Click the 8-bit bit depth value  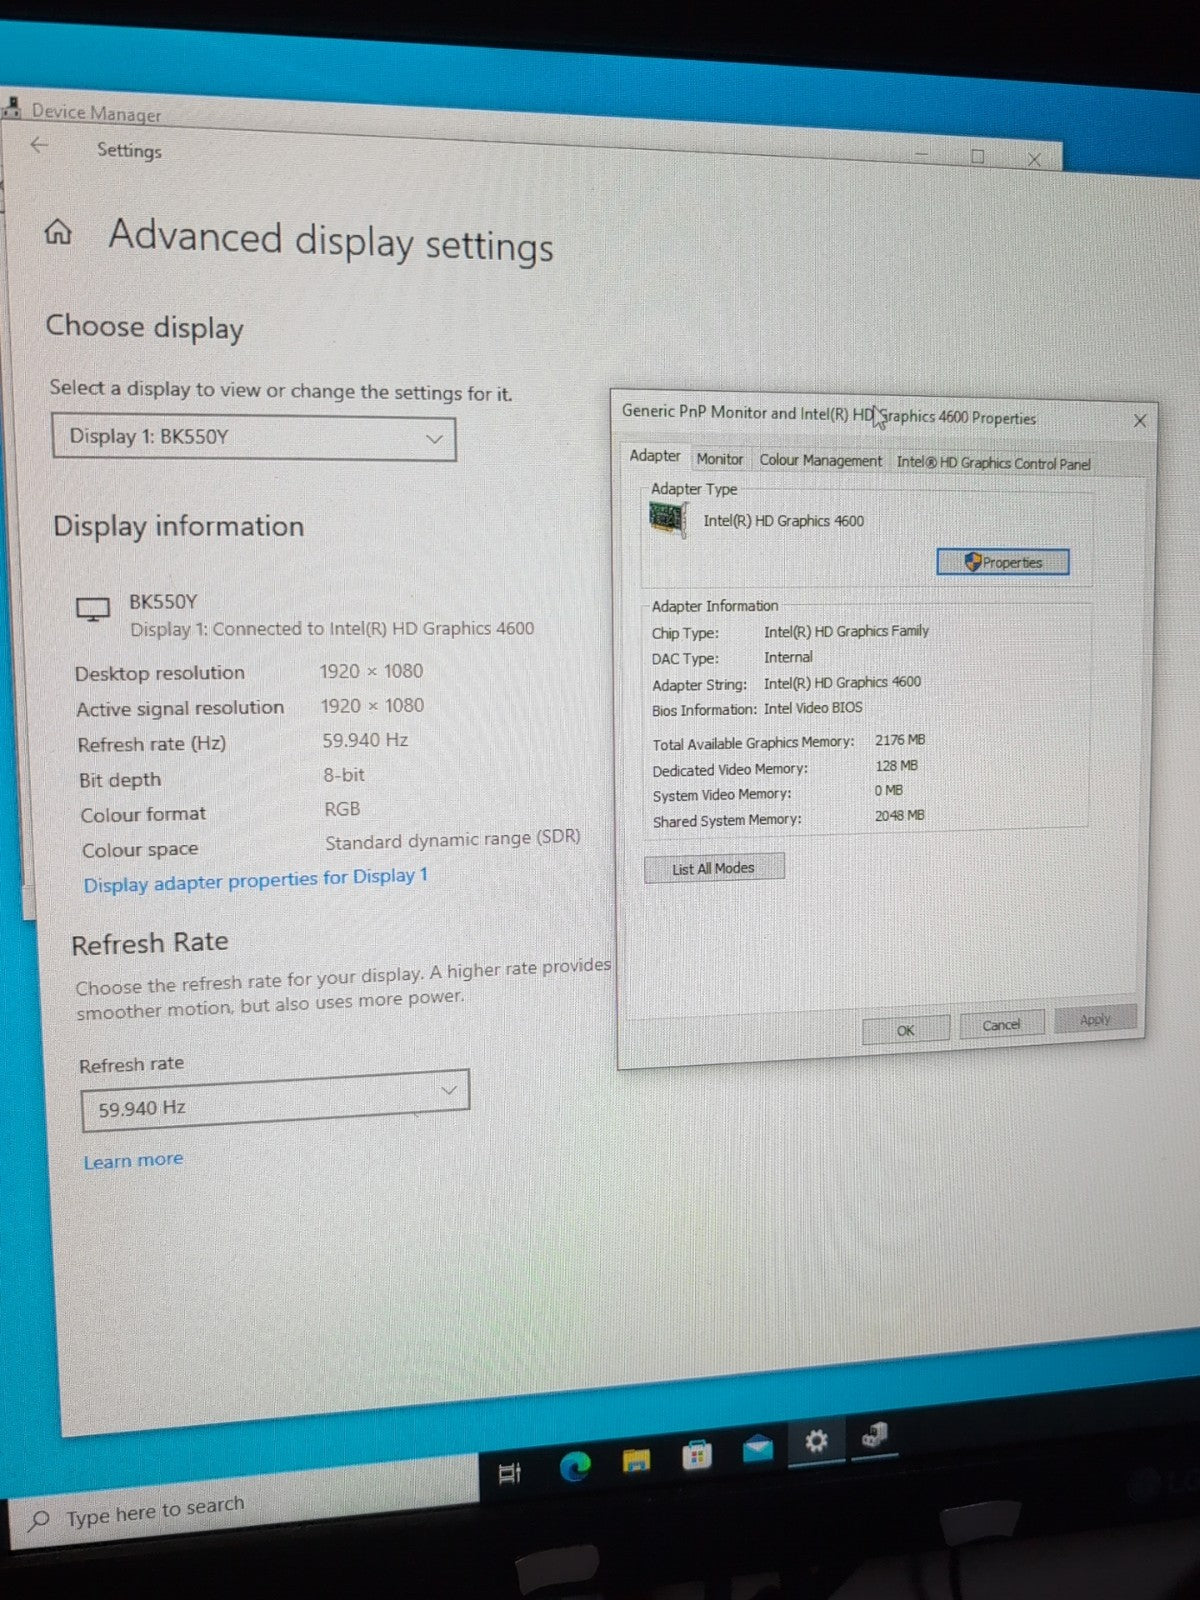pos(343,775)
